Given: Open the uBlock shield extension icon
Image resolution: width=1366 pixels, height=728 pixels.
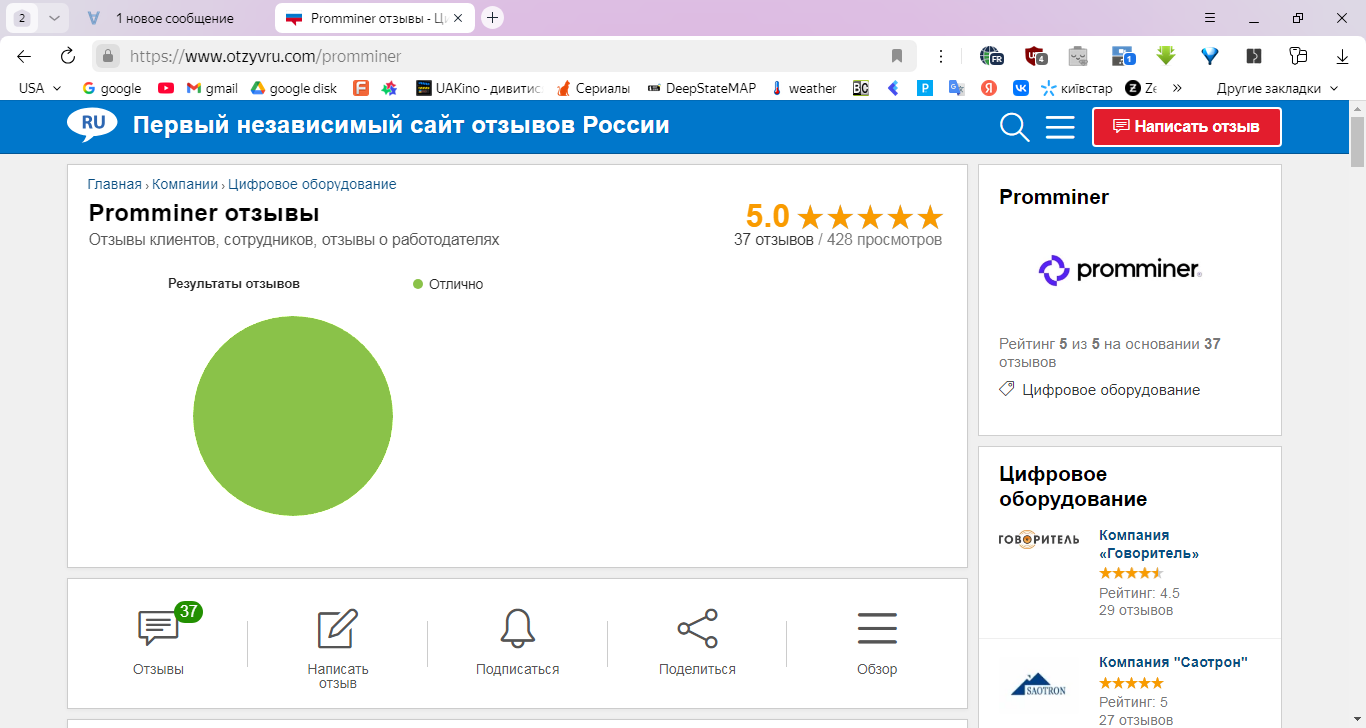Looking at the screenshot, I should (1035, 56).
